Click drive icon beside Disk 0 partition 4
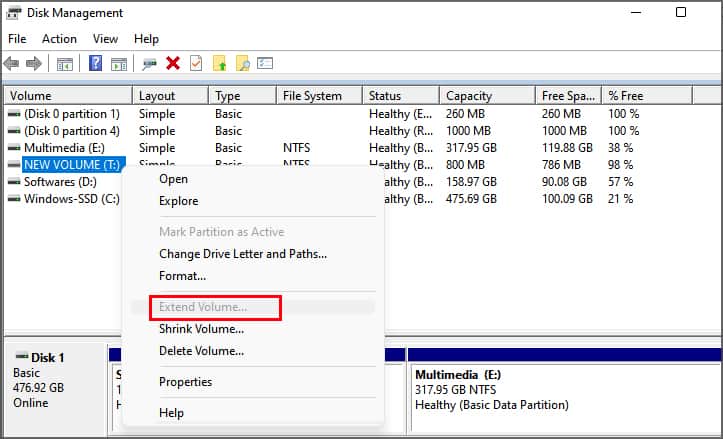Image resolution: width=723 pixels, height=439 pixels. pyautogui.click(x=14, y=131)
